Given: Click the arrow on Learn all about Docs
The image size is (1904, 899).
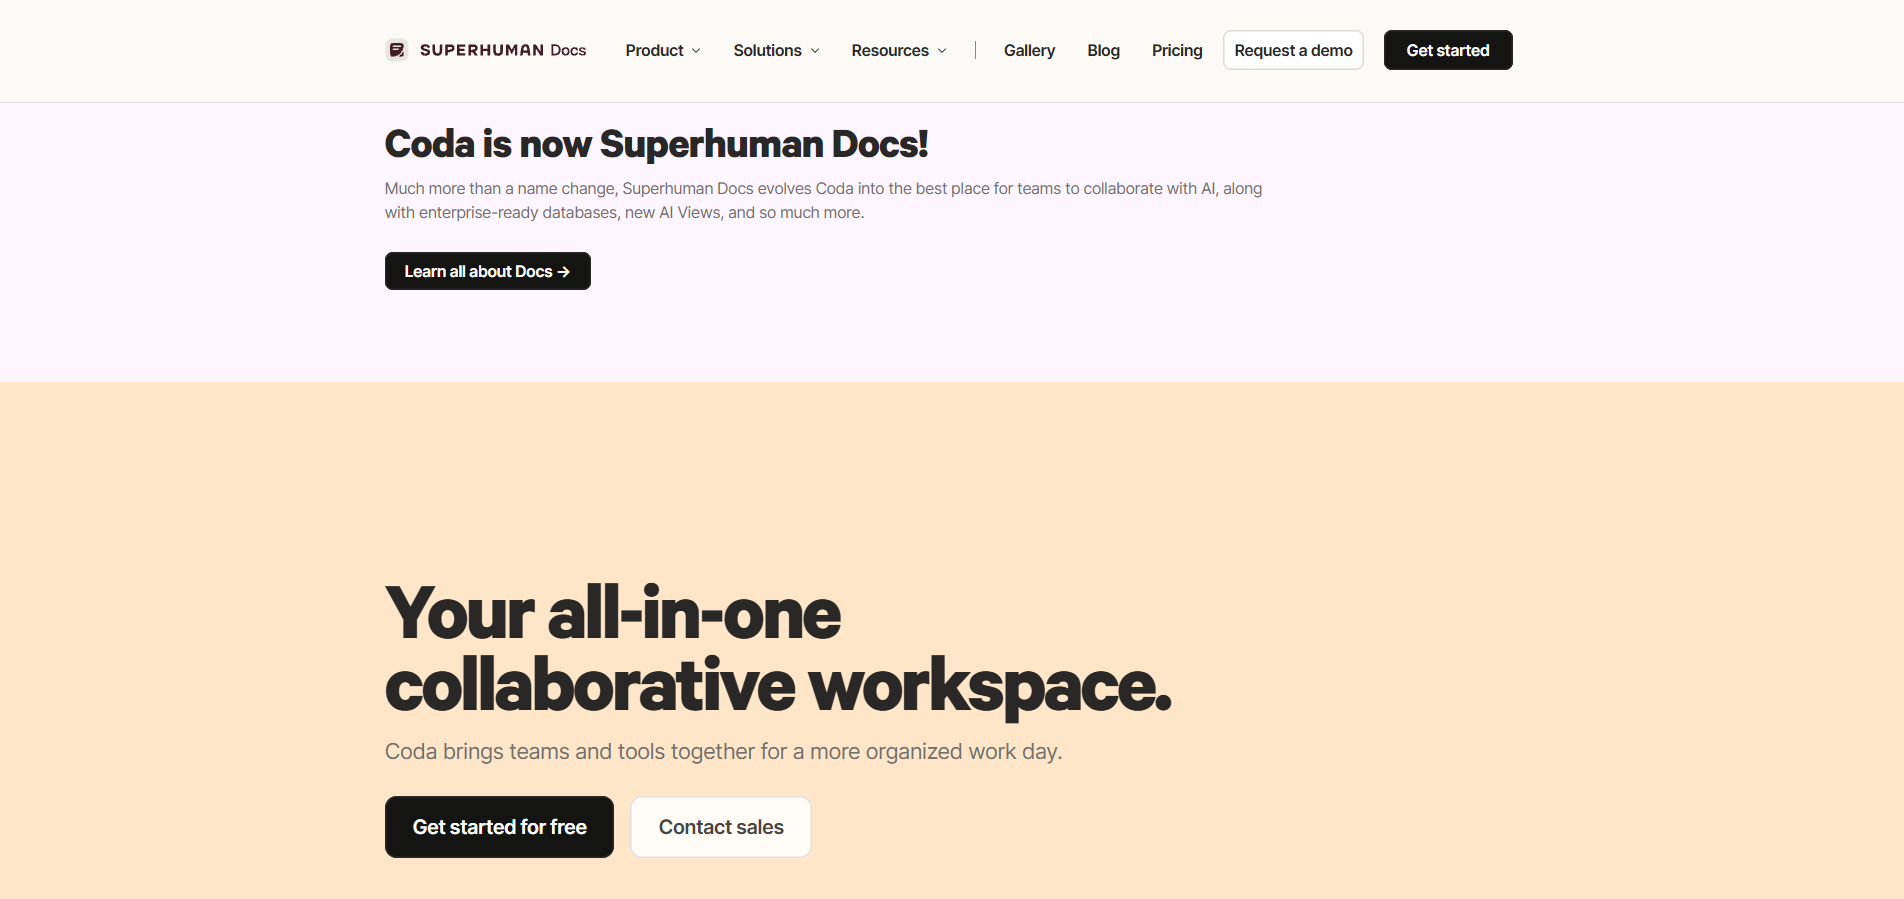Looking at the screenshot, I should pos(564,272).
